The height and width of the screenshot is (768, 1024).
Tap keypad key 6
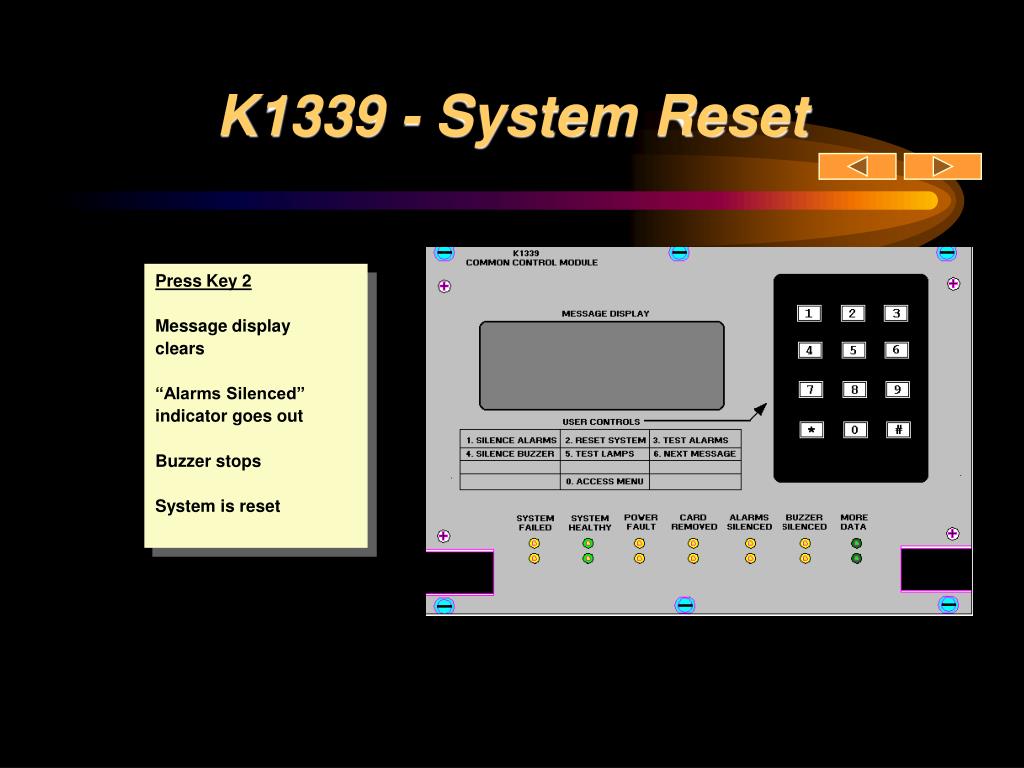coord(896,350)
